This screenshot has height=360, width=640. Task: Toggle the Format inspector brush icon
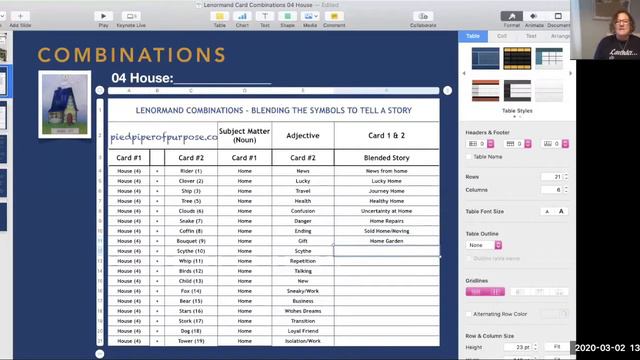[x=511, y=16]
